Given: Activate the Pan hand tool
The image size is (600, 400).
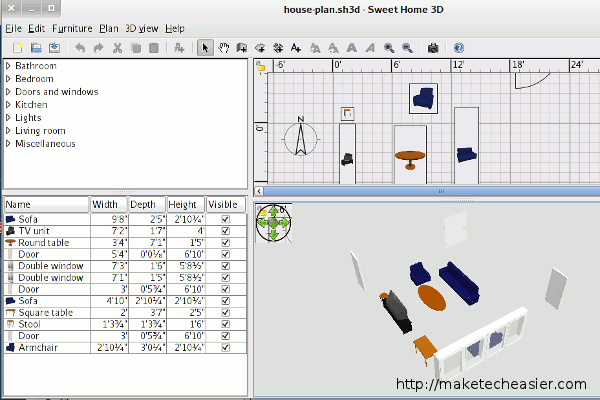Looking at the screenshot, I should [223, 48].
